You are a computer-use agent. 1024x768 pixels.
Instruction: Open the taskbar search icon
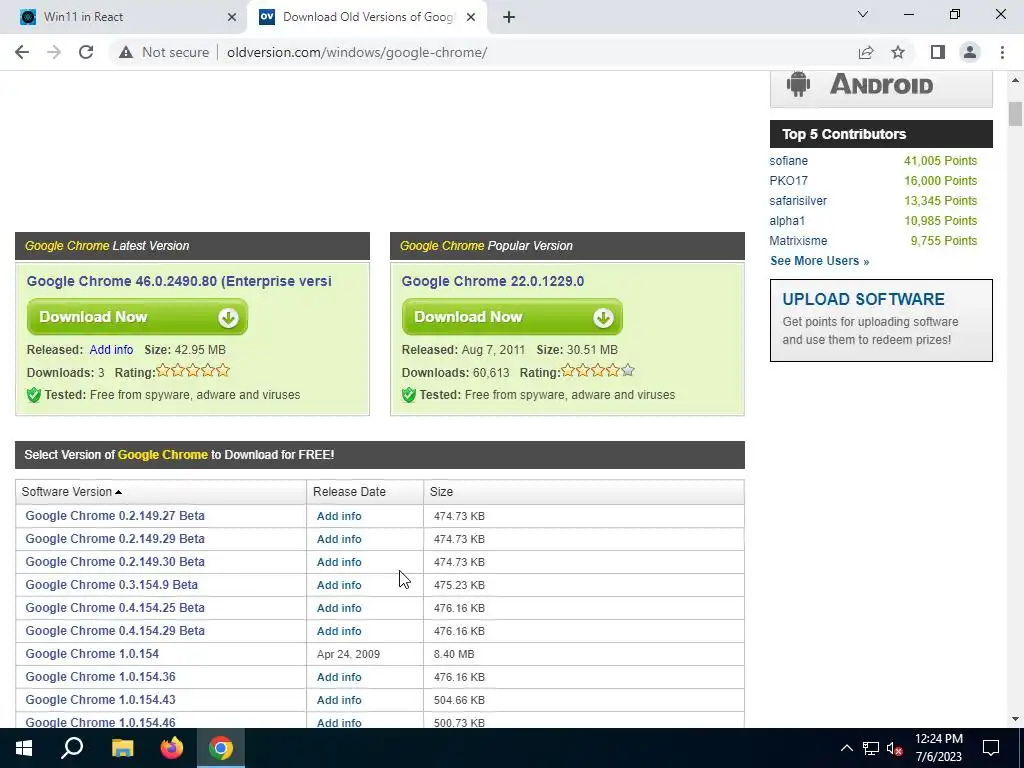[72, 748]
